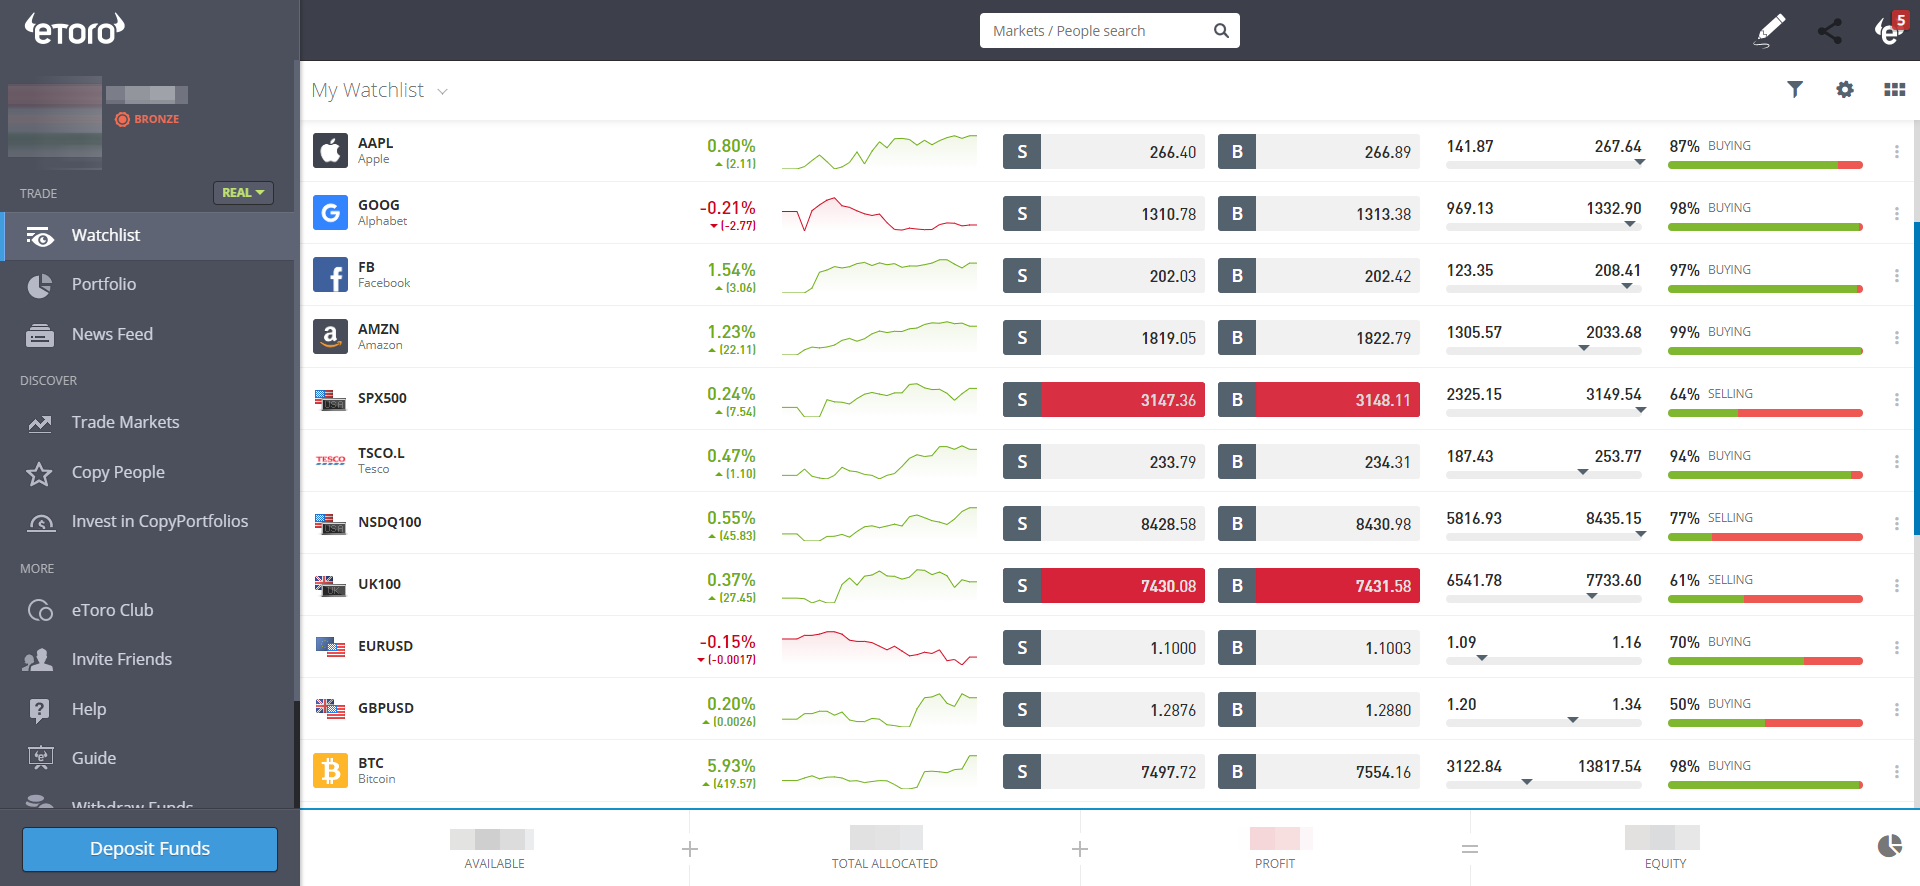The height and width of the screenshot is (886, 1920).
Task: Open eToro notifications icon with badge
Action: pyautogui.click(x=1888, y=30)
